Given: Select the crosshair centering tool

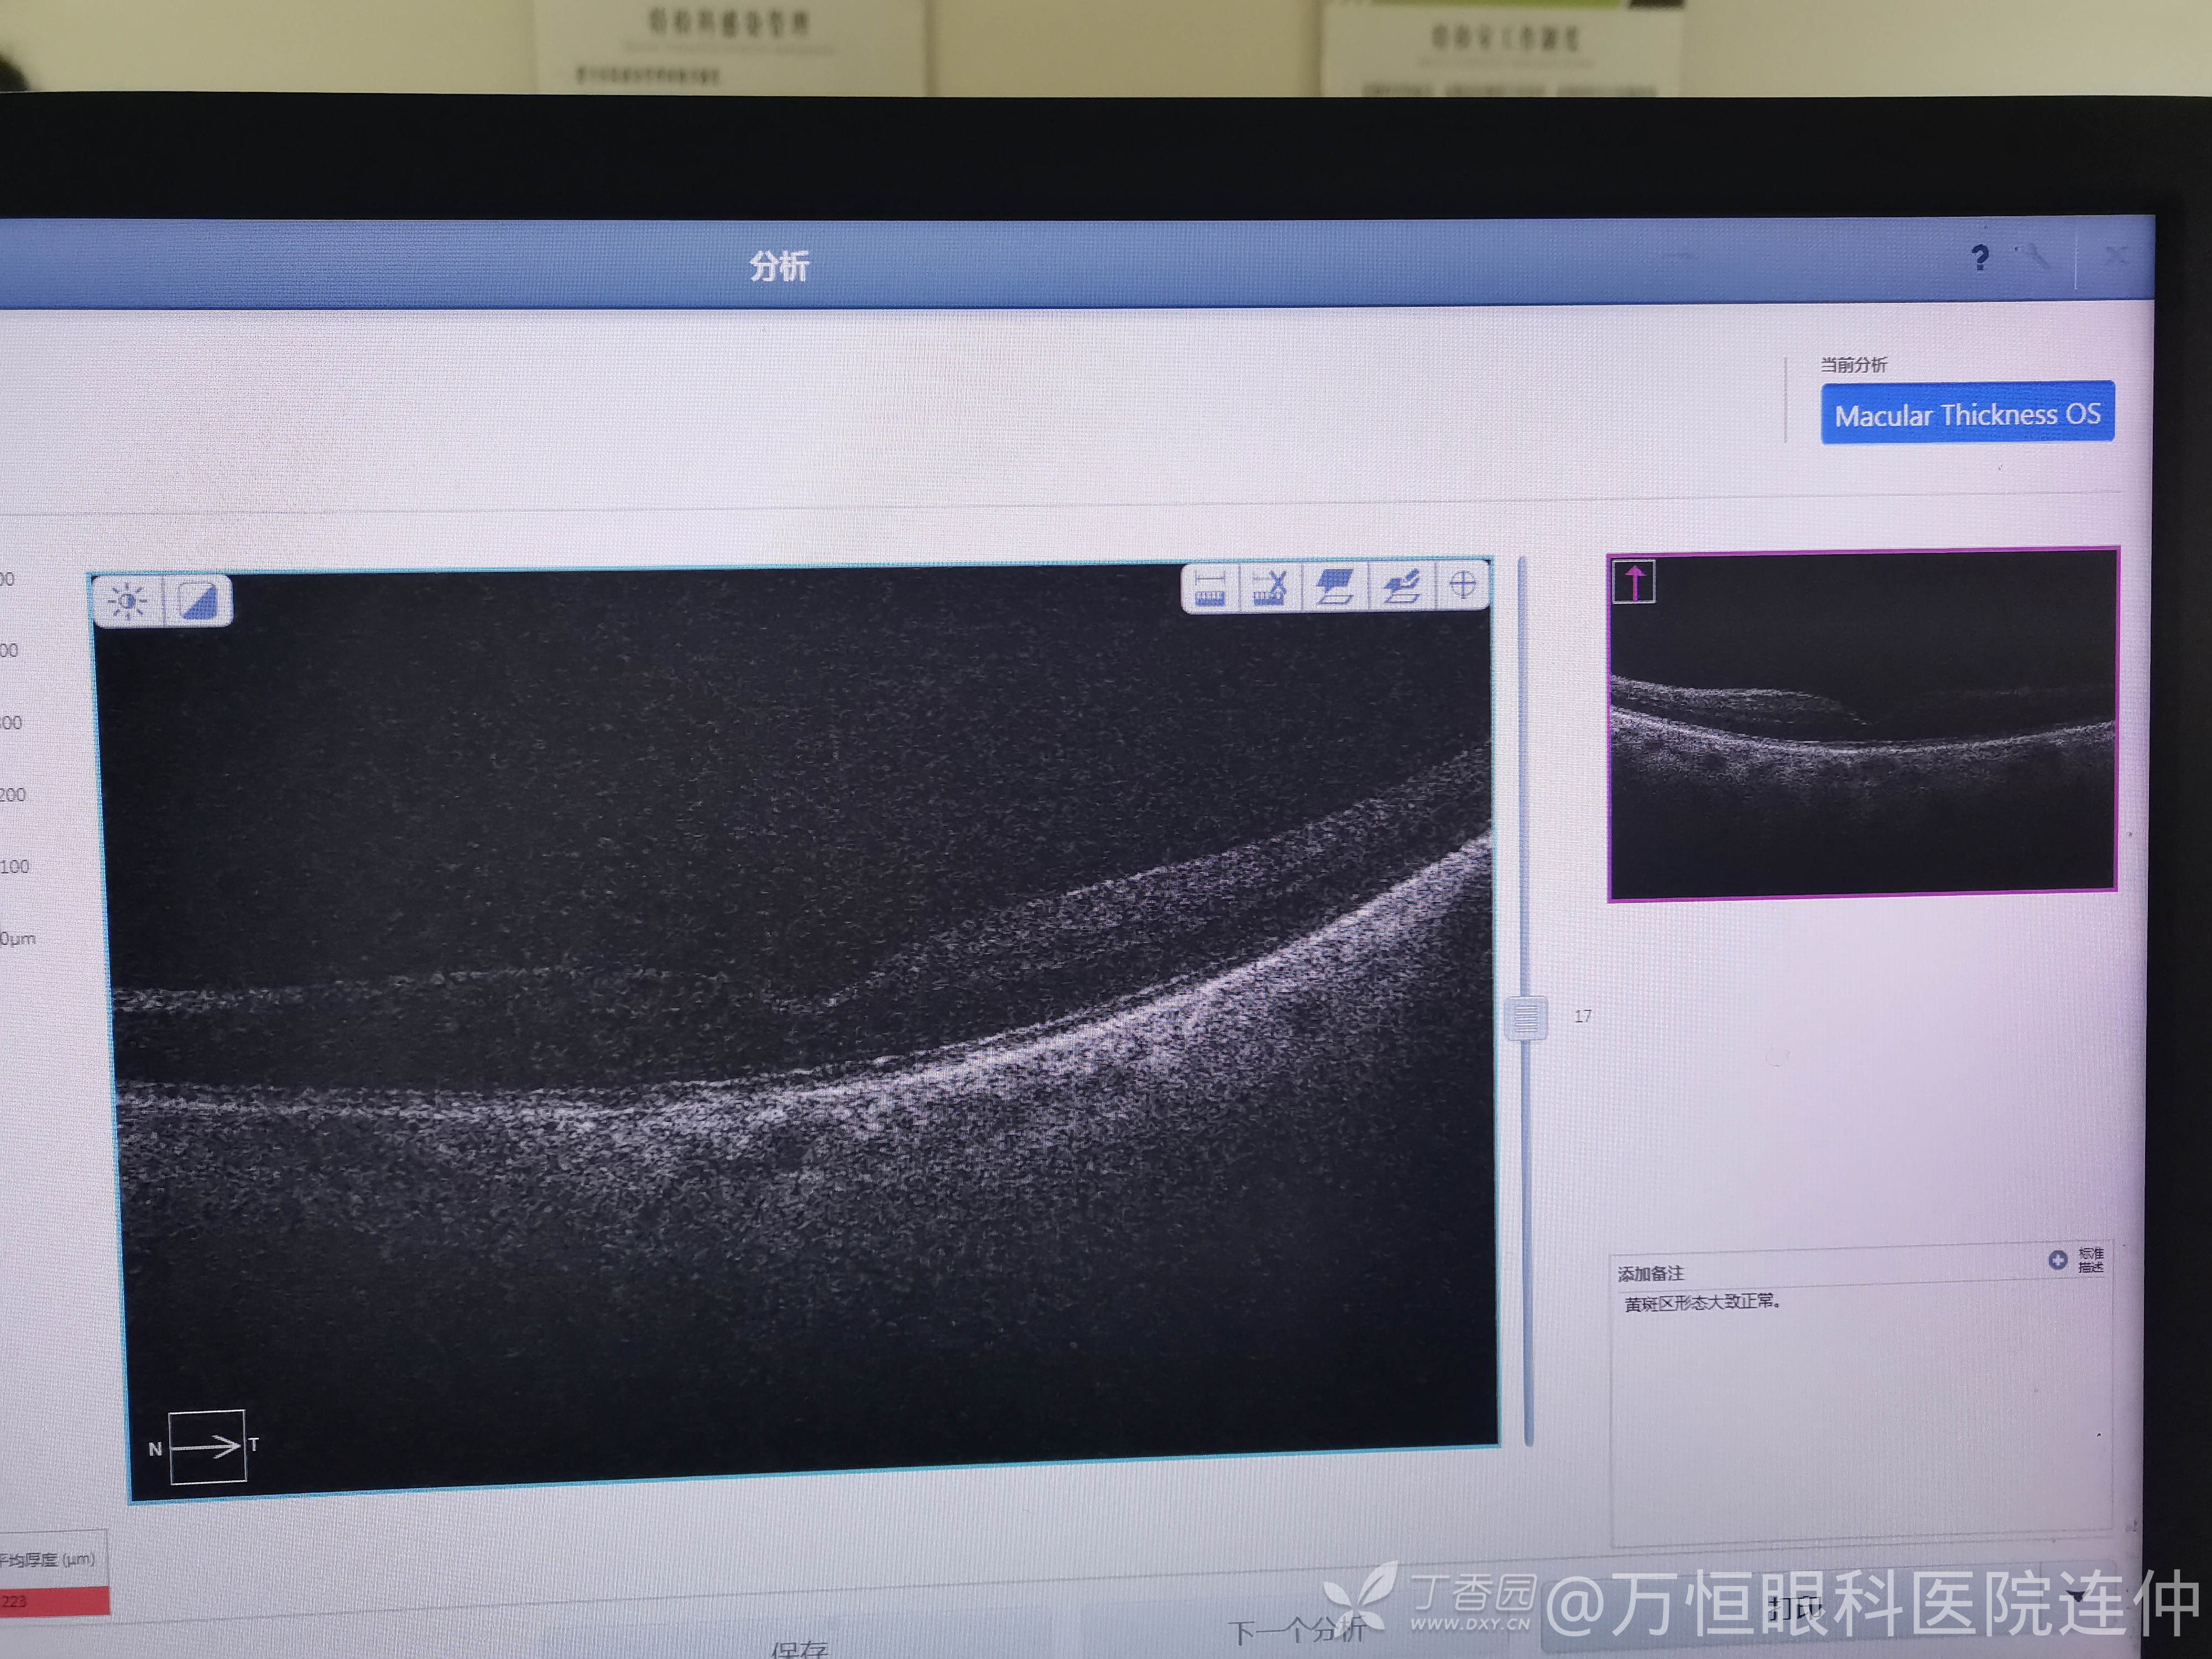Looking at the screenshot, I should pos(1462,584).
